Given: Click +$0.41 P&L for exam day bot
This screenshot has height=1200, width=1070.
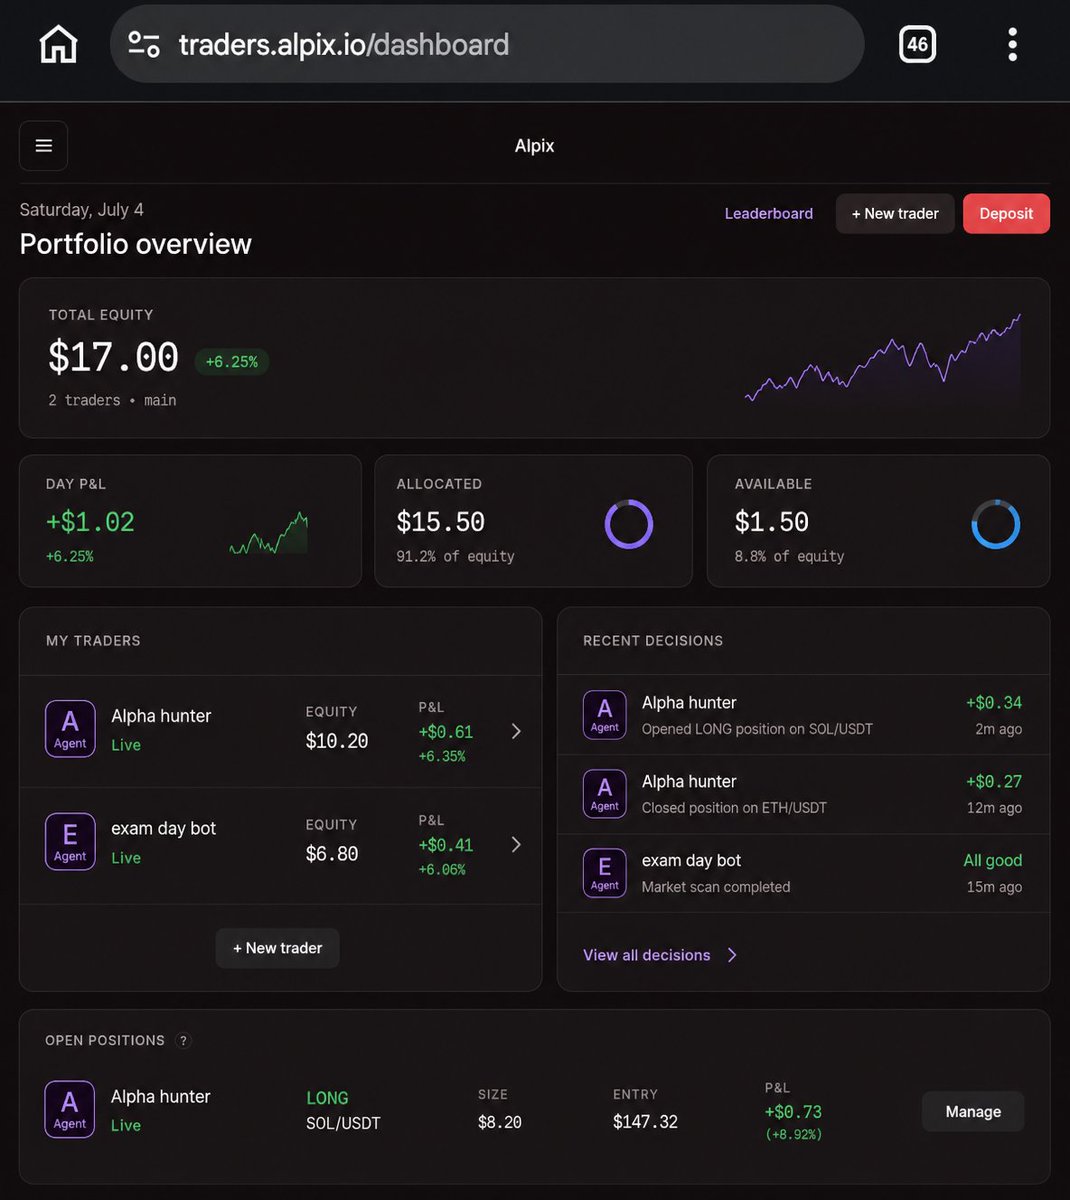Looking at the screenshot, I should point(446,845).
